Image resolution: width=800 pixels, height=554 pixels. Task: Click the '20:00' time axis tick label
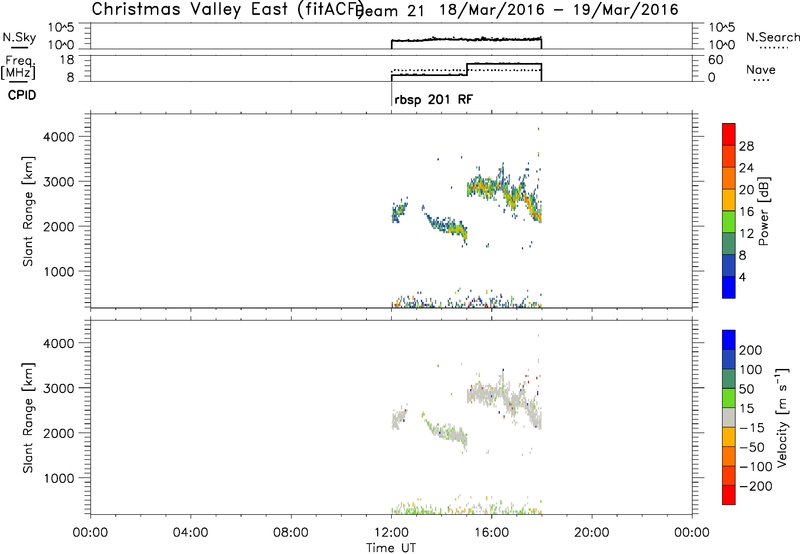coord(592,533)
